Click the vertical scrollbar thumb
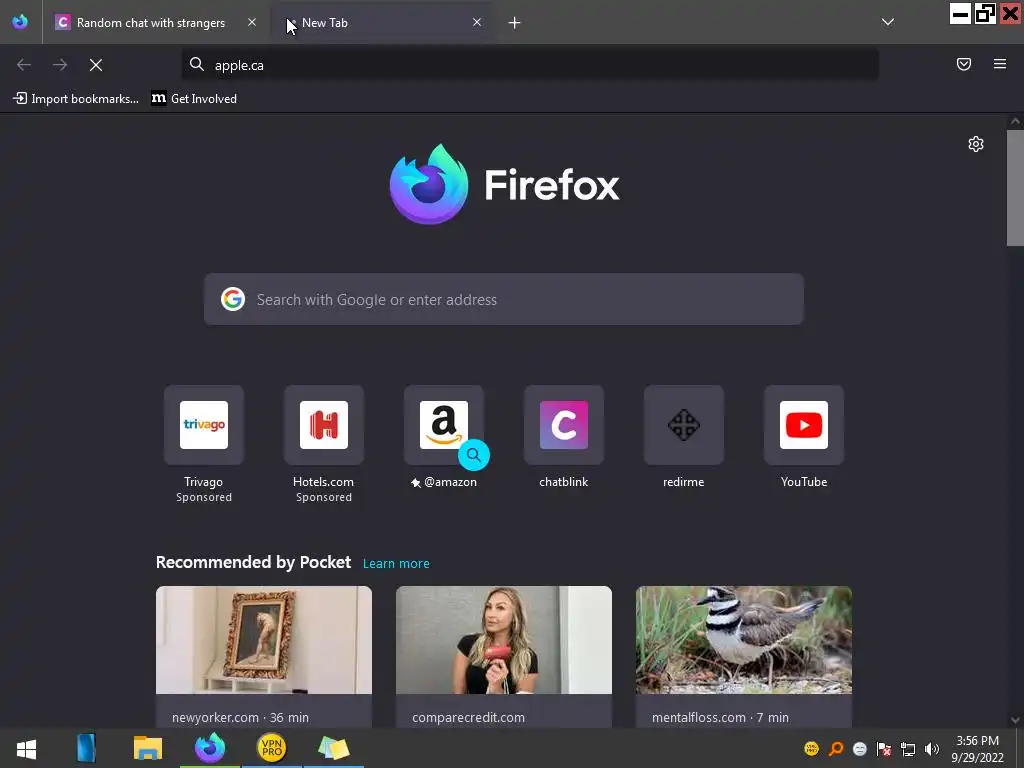This screenshot has width=1024, height=768. click(x=1015, y=188)
